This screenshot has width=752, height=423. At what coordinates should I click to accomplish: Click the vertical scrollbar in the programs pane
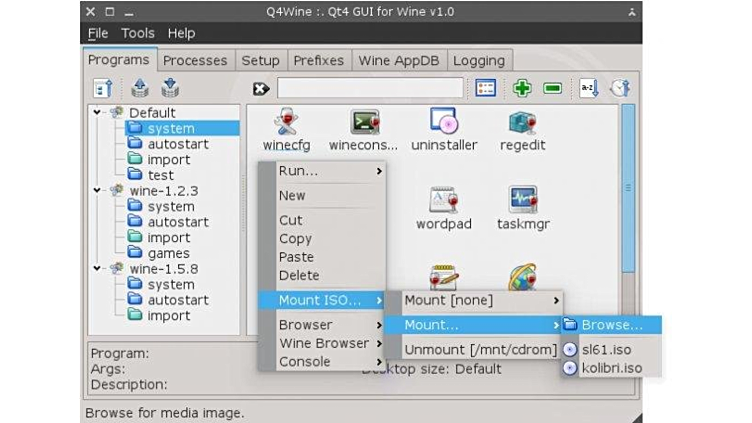628,200
